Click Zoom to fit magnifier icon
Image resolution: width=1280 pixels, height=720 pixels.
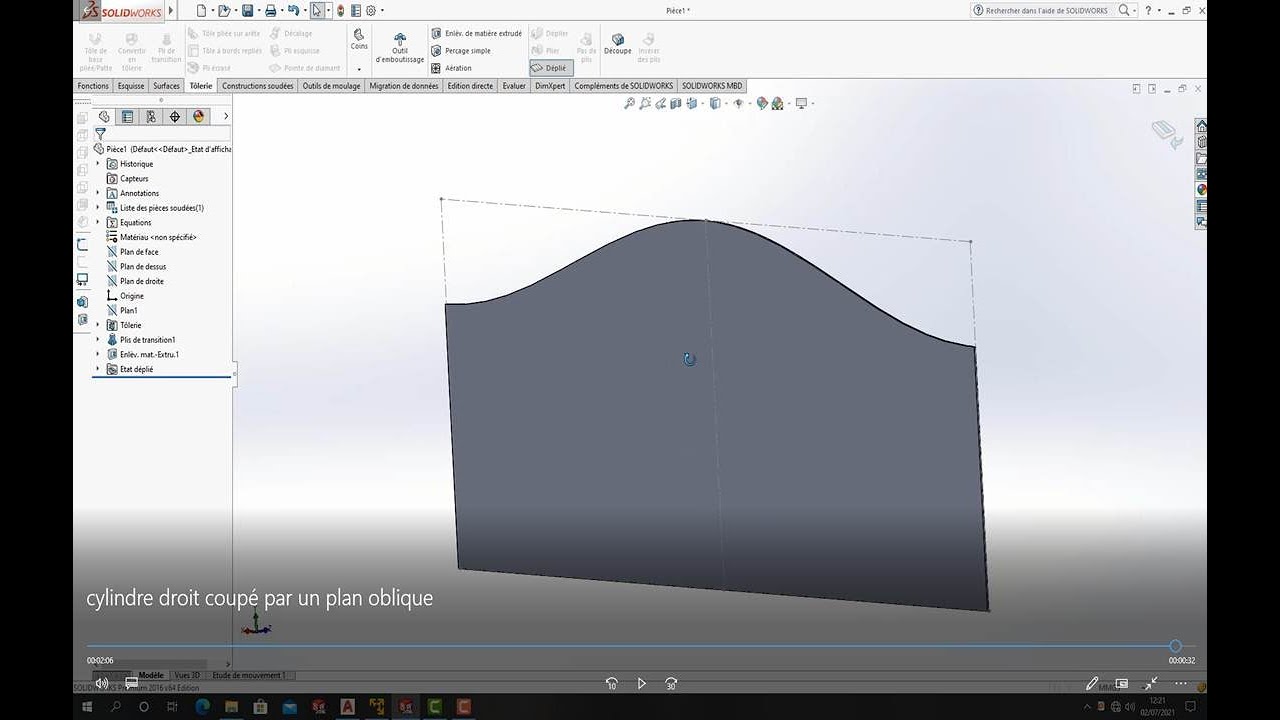pos(629,103)
